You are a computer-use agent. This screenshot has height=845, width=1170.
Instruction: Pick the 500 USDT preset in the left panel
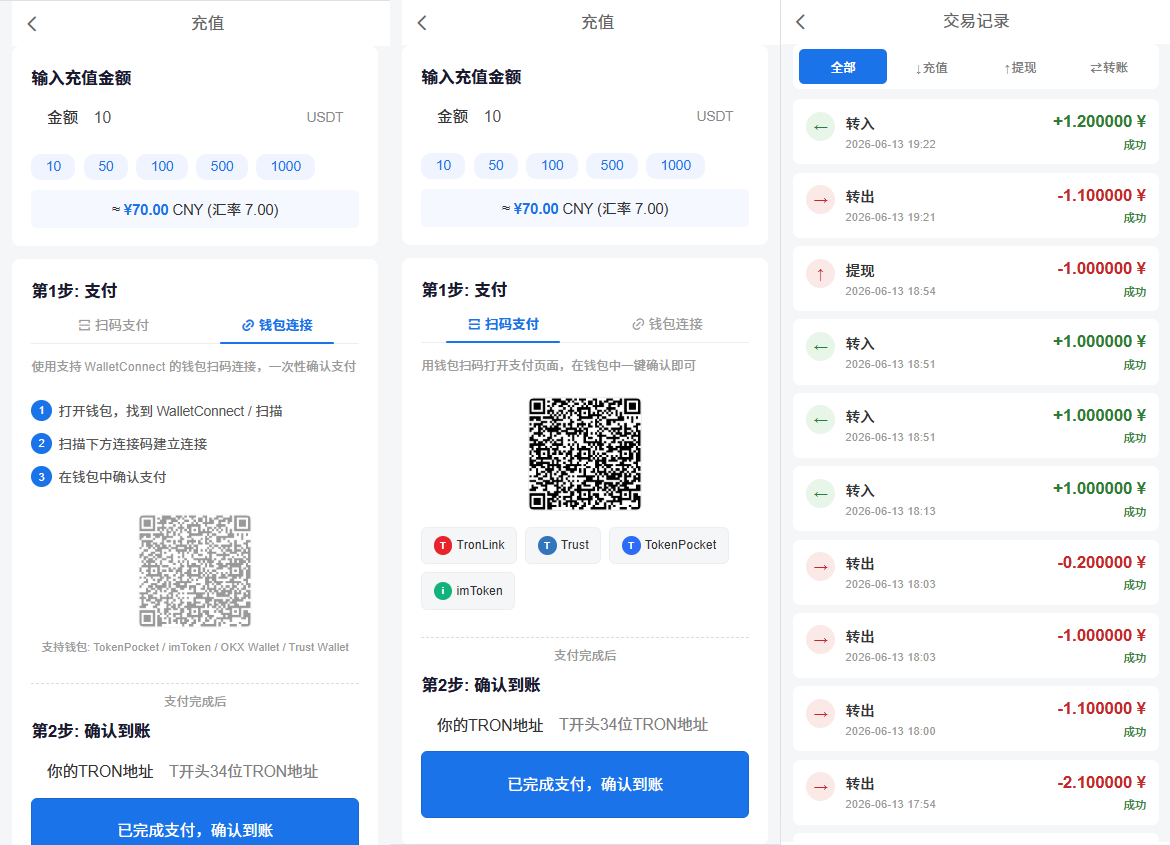tap(222, 166)
